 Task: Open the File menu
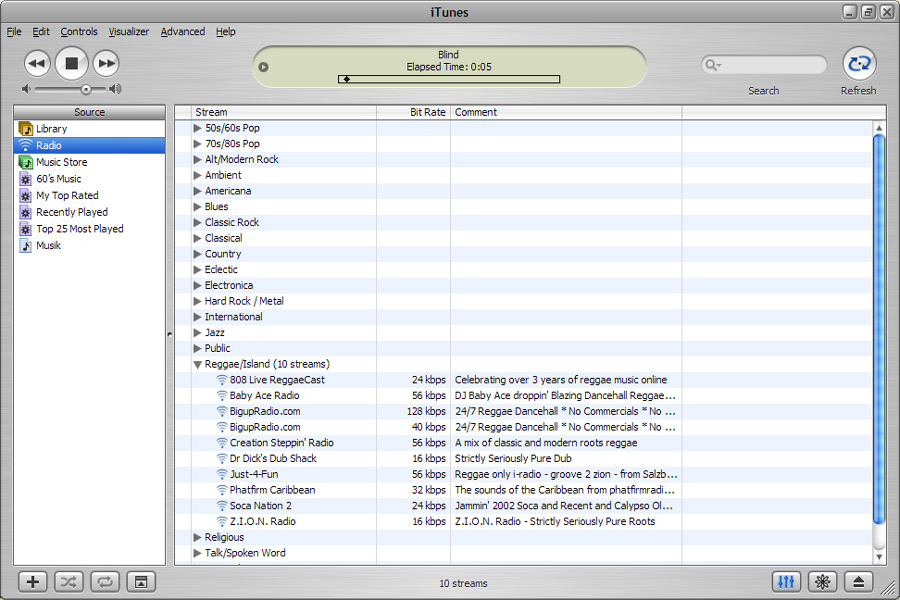[x=14, y=32]
